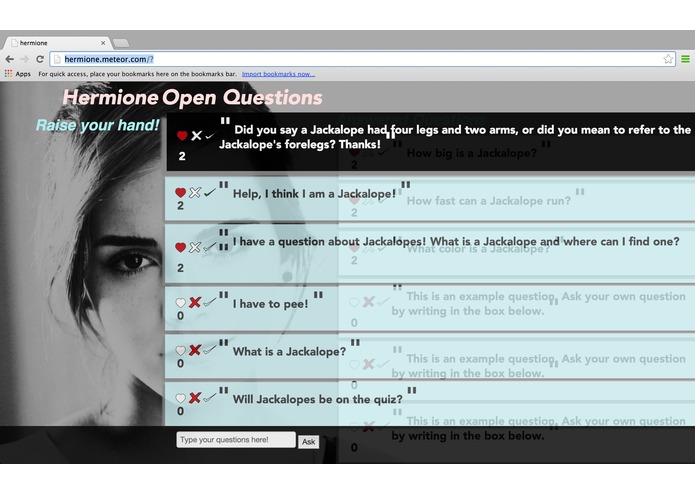Click the 'Type your questions here!' input box
Screen dimensions: 695x494
[x=236, y=440]
